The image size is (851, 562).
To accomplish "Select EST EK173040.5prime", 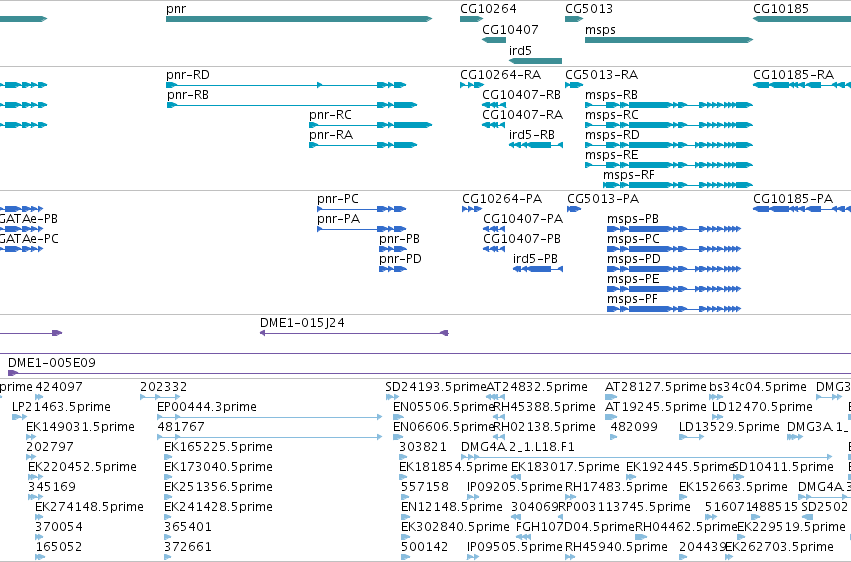I will tap(168, 477).
